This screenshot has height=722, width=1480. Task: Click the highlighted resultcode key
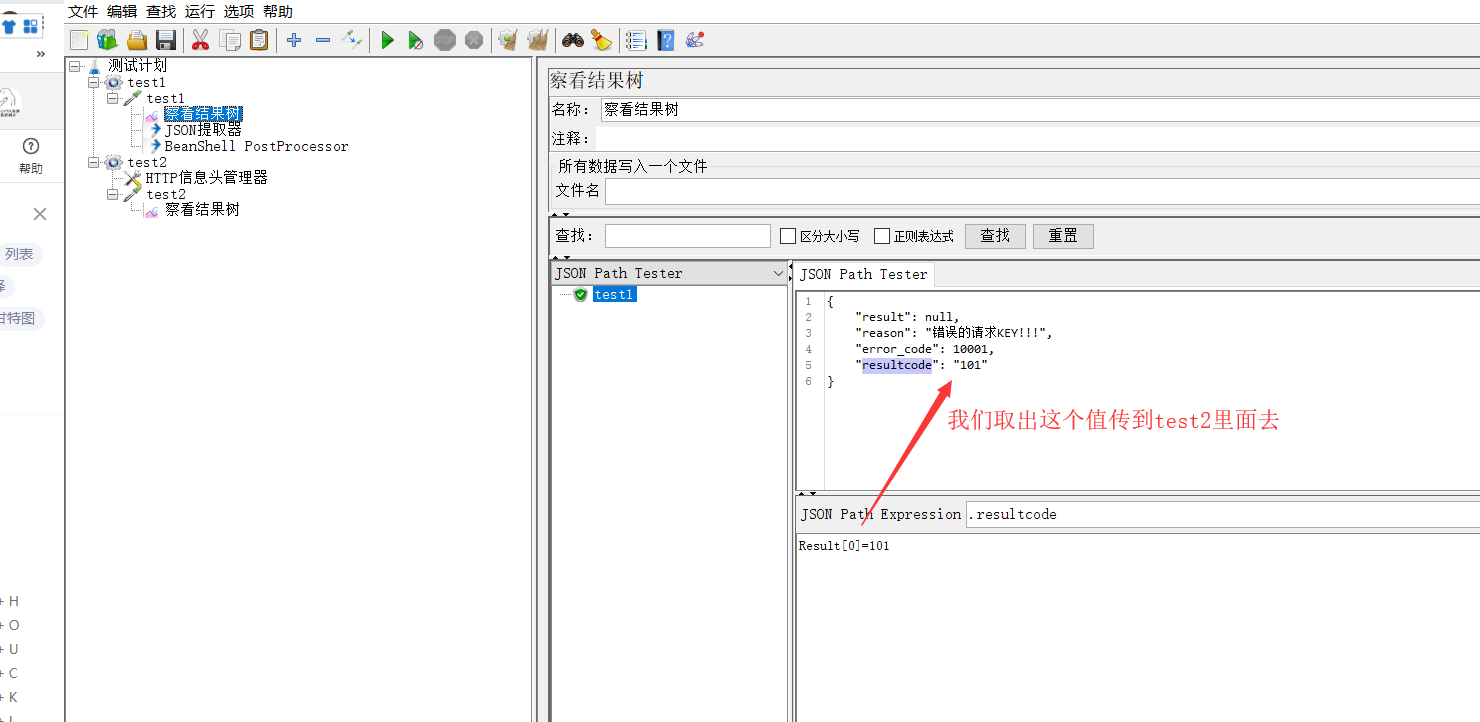point(897,365)
